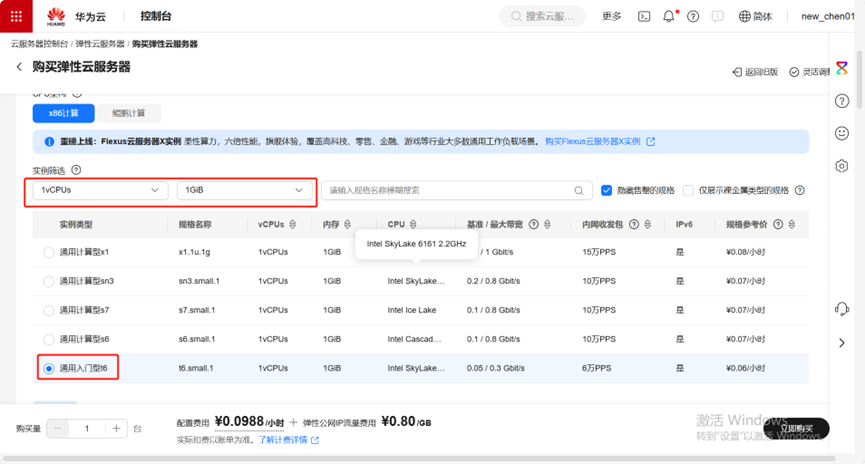Open the help question mark in the top bar

pos(693,17)
